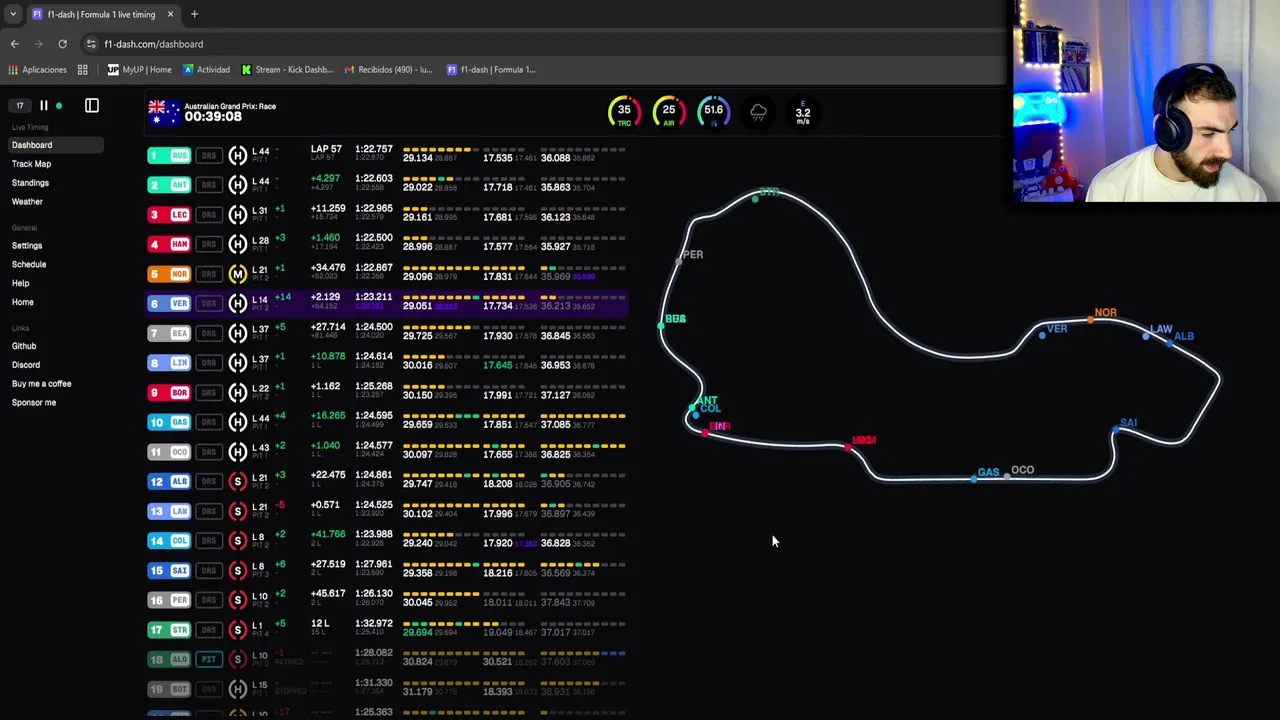Select the HAM position 4 driver tag
This screenshot has width=1280, height=720.
pyautogui.click(x=169, y=244)
